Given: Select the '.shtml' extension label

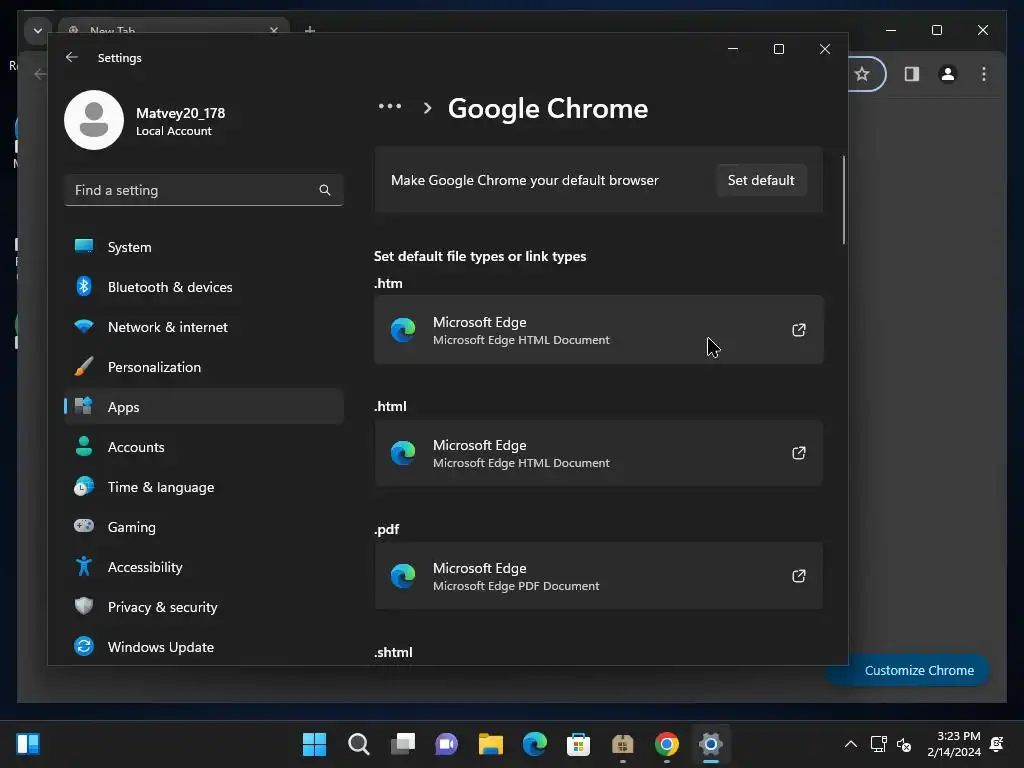Looking at the screenshot, I should tap(393, 652).
